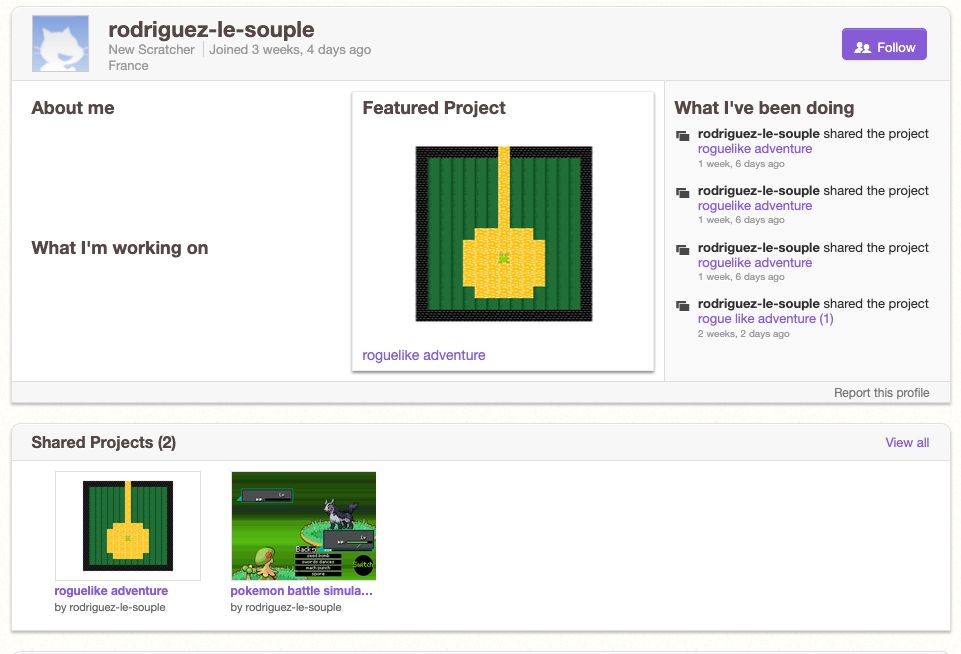The width and height of the screenshot is (961, 654).
Task: Open pokemon battle simula... project title
Action: click(x=302, y=591)
